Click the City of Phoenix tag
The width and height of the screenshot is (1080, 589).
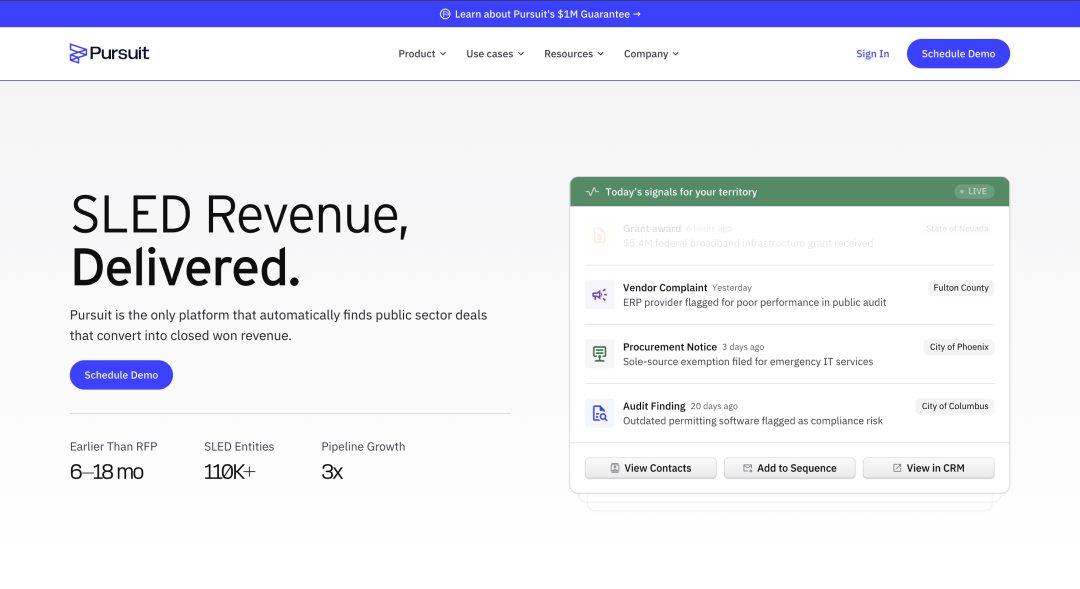[x=959, y=347]
